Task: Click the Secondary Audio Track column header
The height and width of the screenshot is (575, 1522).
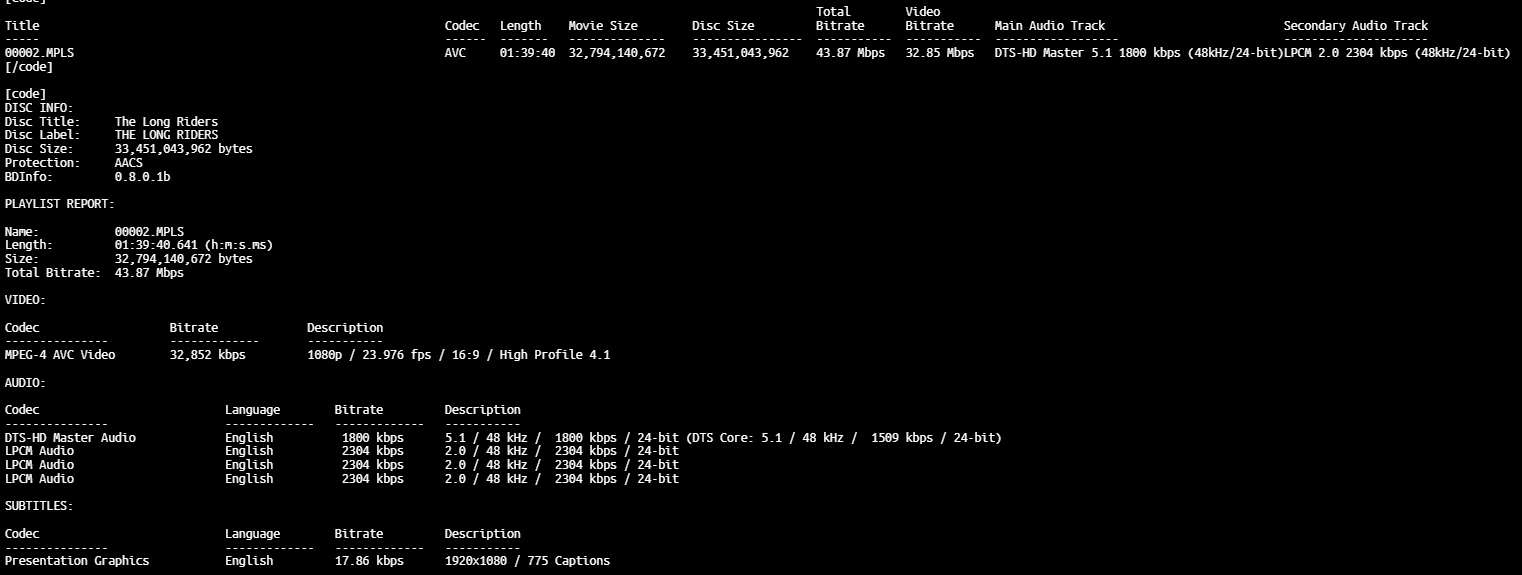Action: [x=1355, y=26]
